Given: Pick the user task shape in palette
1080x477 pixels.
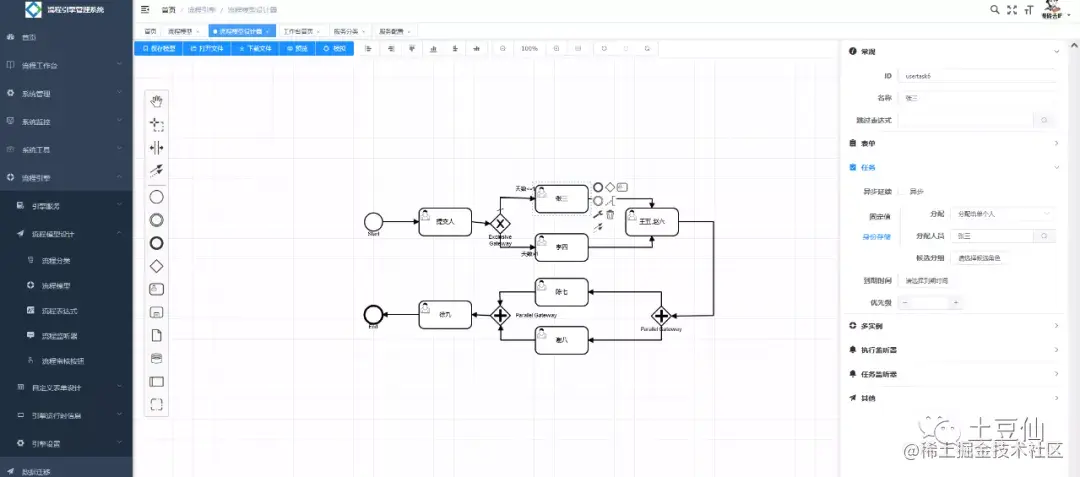Looking at the screenshot, I should 156,289.
